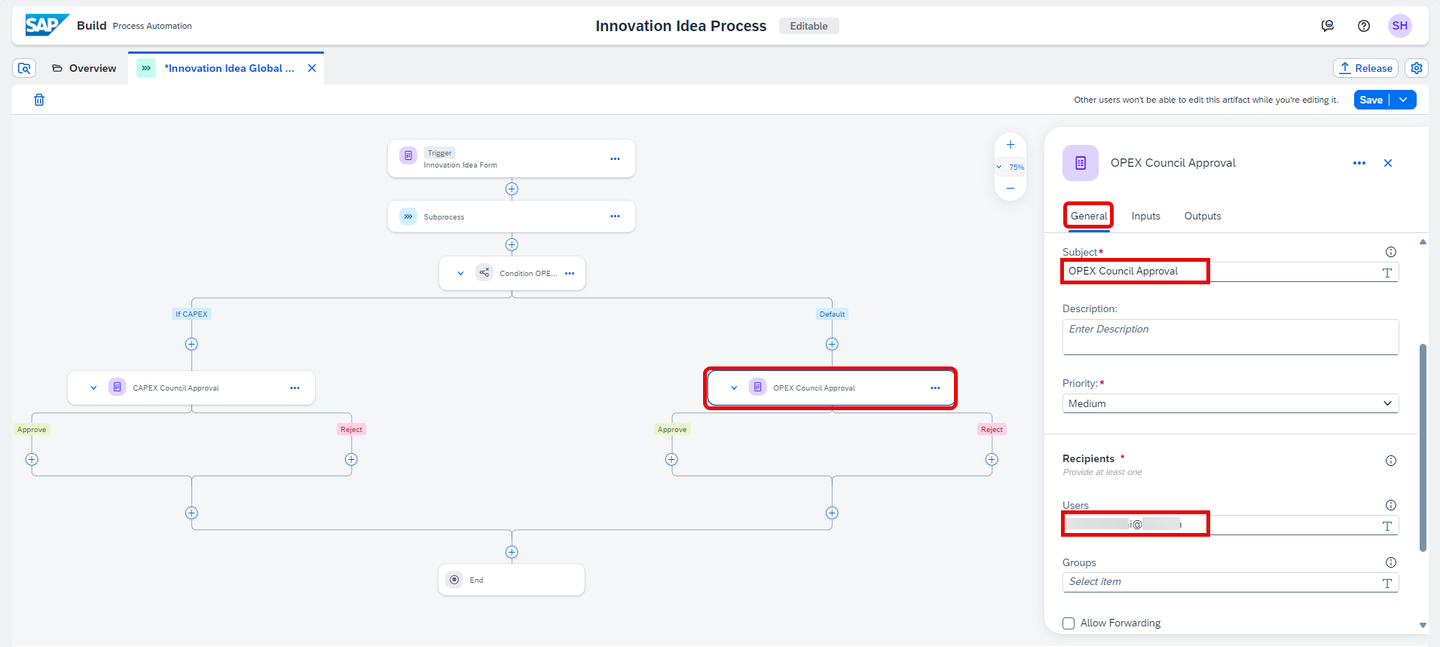
Task: Select the Subprocess node
Action: tap(511, 216)
